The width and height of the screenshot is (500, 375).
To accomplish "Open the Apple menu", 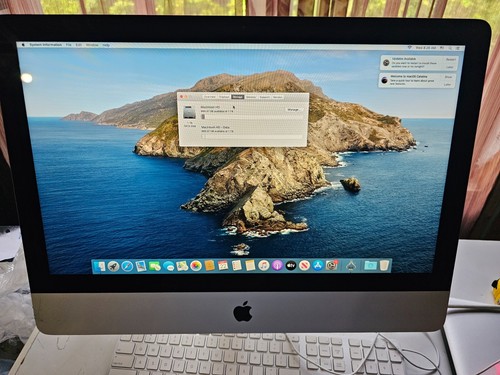I will [23, 45].
